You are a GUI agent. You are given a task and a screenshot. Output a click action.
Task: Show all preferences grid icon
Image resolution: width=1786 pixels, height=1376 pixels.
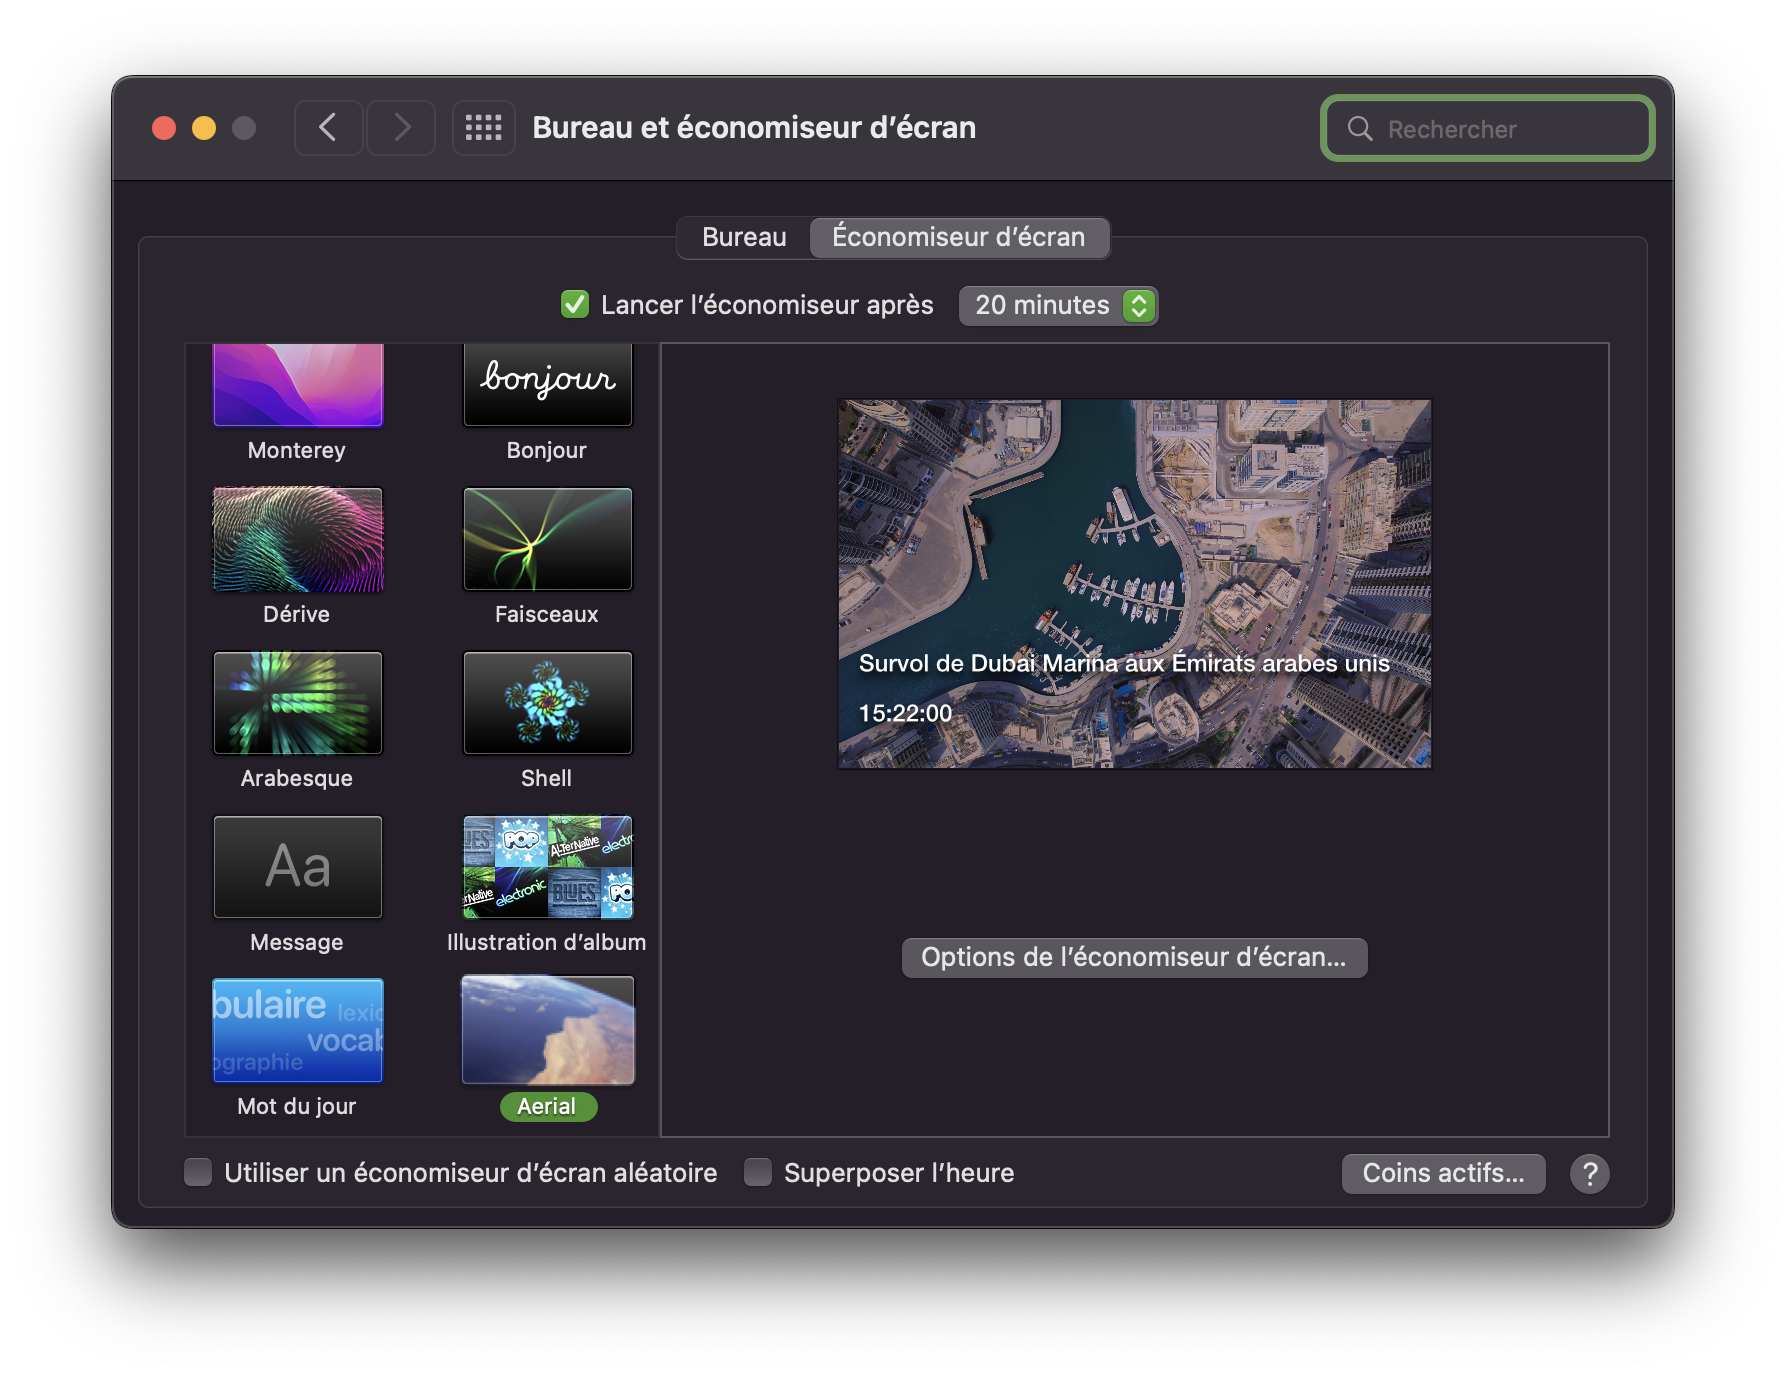(484, 128)
